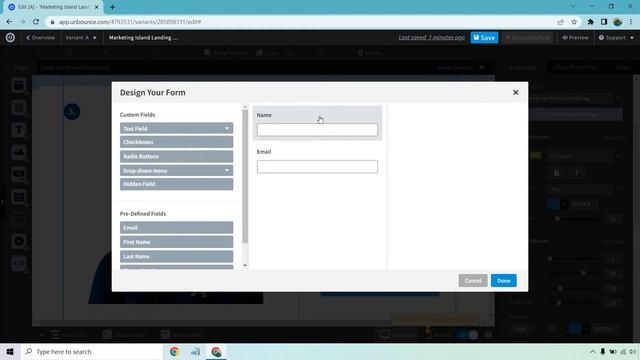This screenshot has width=640, height=360.
Task: Open the active Chrome taskbar icon
Action: coord(216,351)
